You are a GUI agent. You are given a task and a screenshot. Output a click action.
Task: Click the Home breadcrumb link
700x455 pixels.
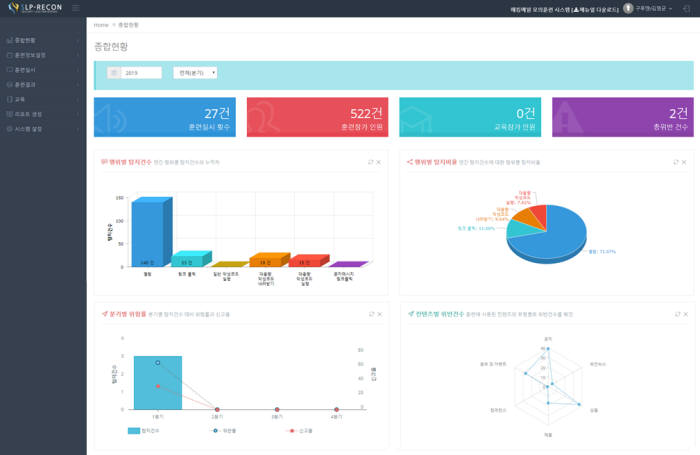point(101,25)
